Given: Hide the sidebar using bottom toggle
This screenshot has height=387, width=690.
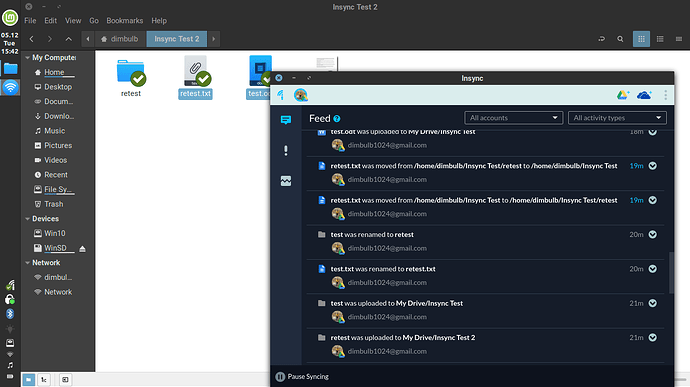Looking at the screenshot, I should tap(65, 380).
